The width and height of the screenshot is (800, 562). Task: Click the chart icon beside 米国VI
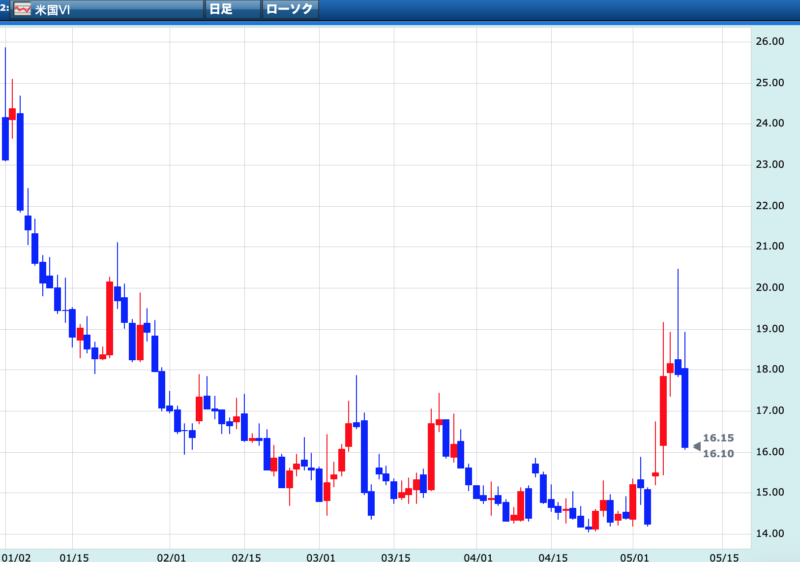[22, 9]
